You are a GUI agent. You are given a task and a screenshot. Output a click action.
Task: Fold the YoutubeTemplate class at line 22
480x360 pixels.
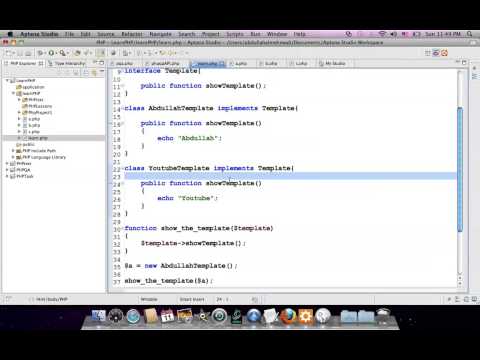[x=122, y=168]
